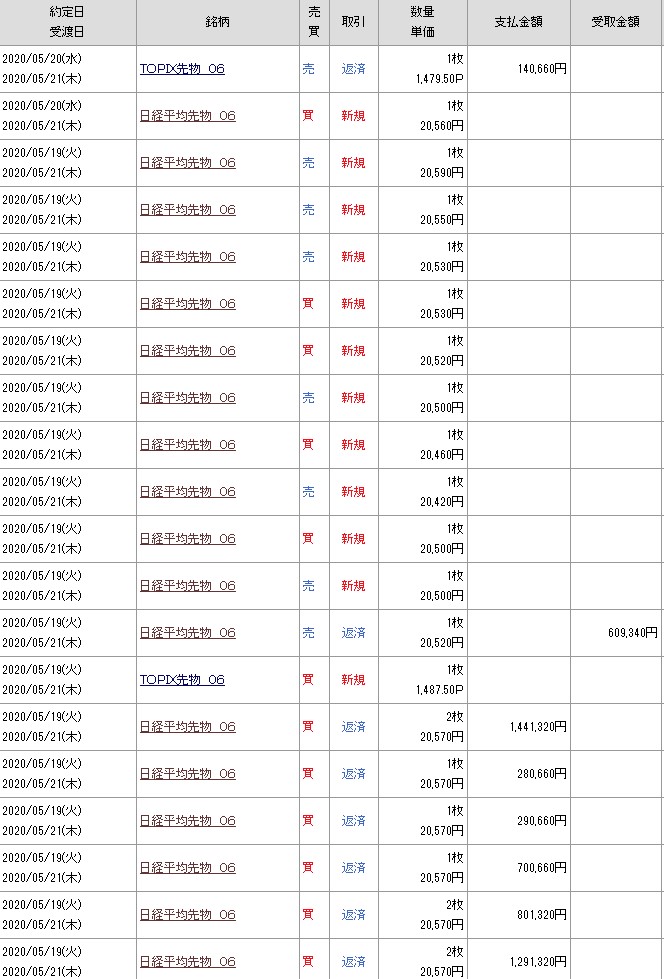Image resolution: width=664 pixels, height=979 pixels.
Task: Select 日経平均先物 06 link with 700,660円 payment
Action: [x=188, y=868]
